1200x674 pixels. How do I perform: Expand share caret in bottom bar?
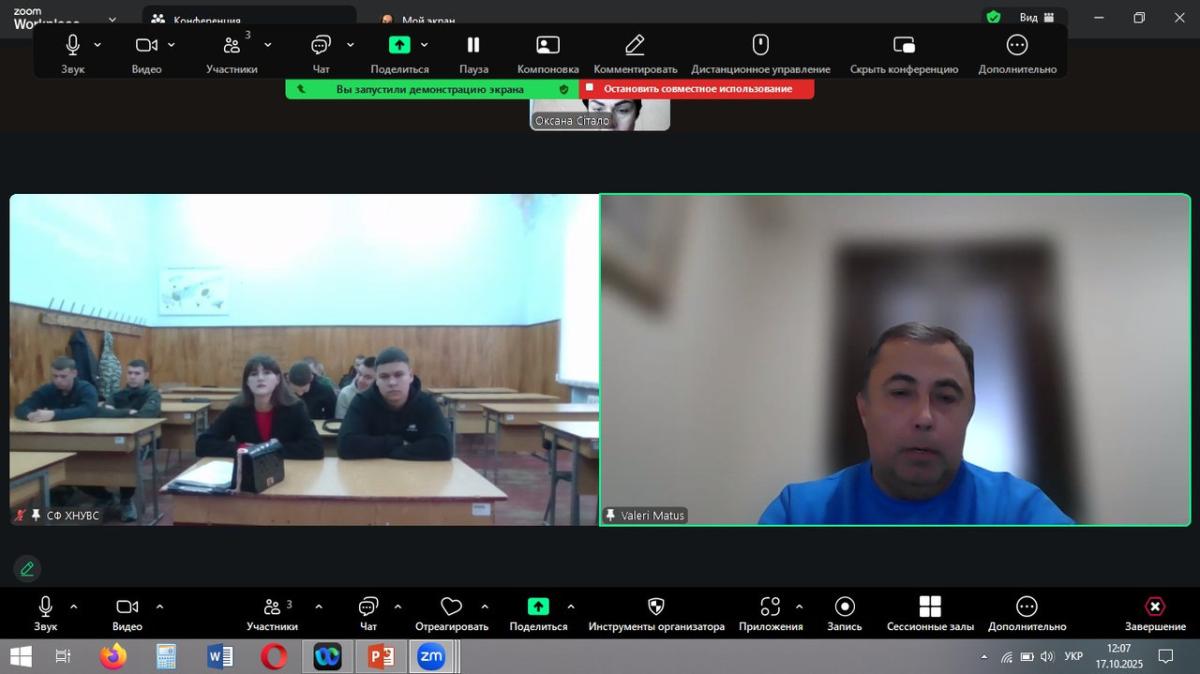[570, 606]
